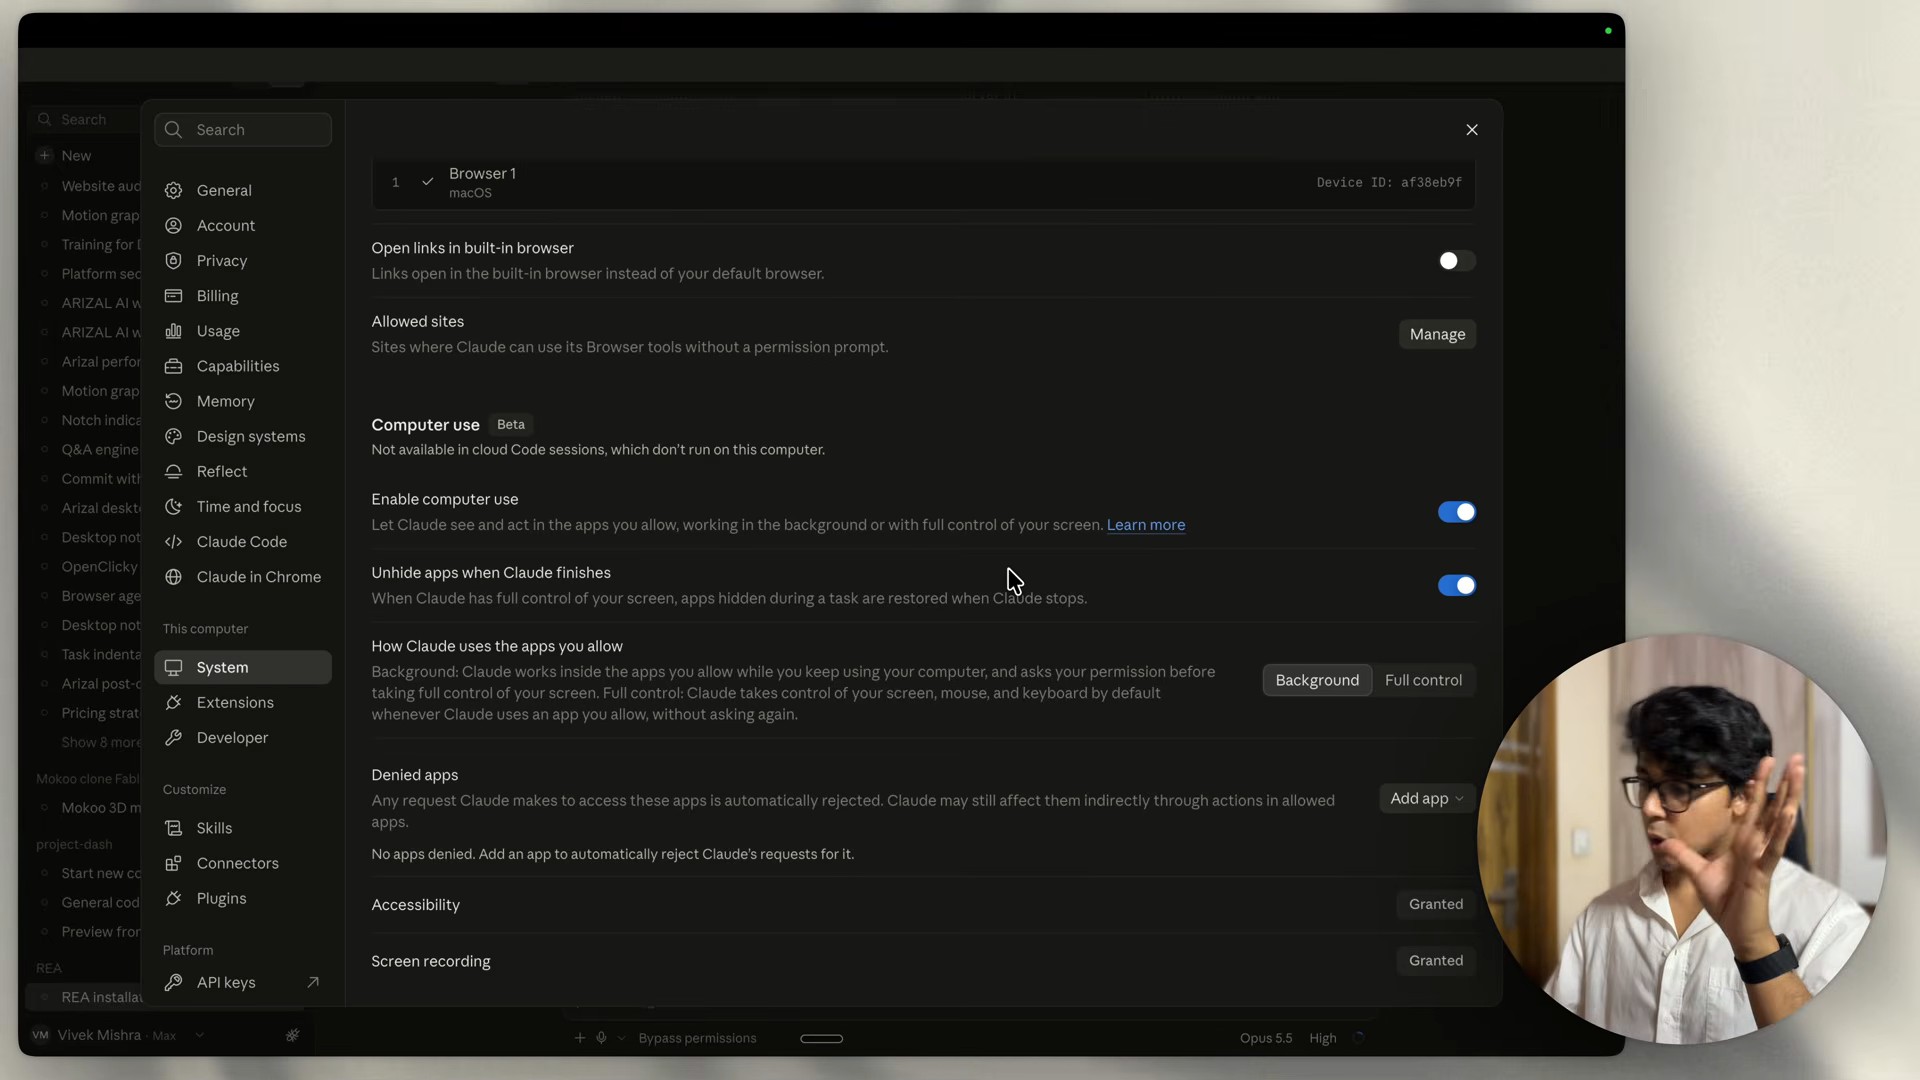
Task: Open General settings via its gear icon
Action: click(x=173, y=190)
